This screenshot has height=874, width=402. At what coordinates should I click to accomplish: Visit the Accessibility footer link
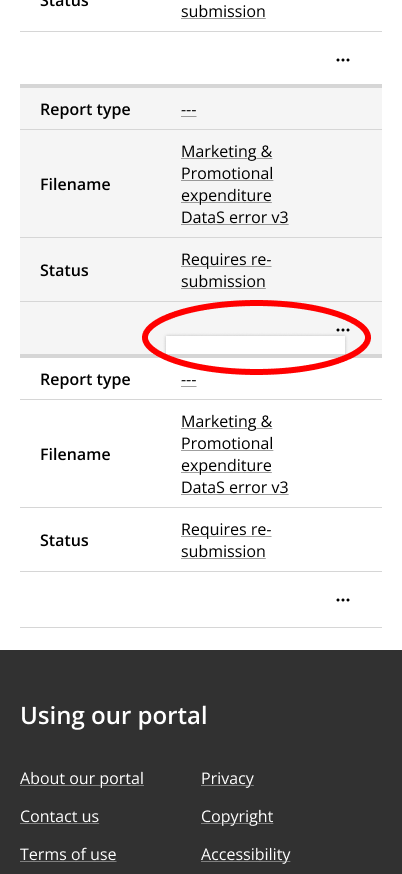coord(246,854)
